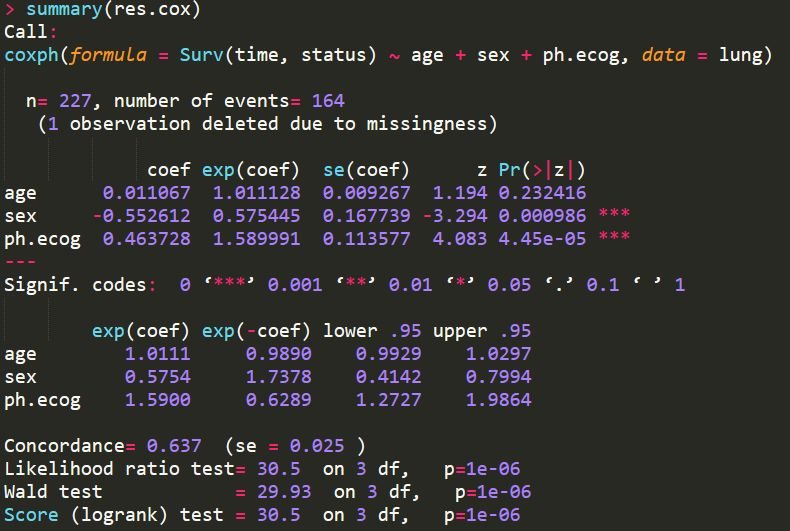Click 'Surv(time, status)' in the formula
Screen dimensions: 790x531
278,54
